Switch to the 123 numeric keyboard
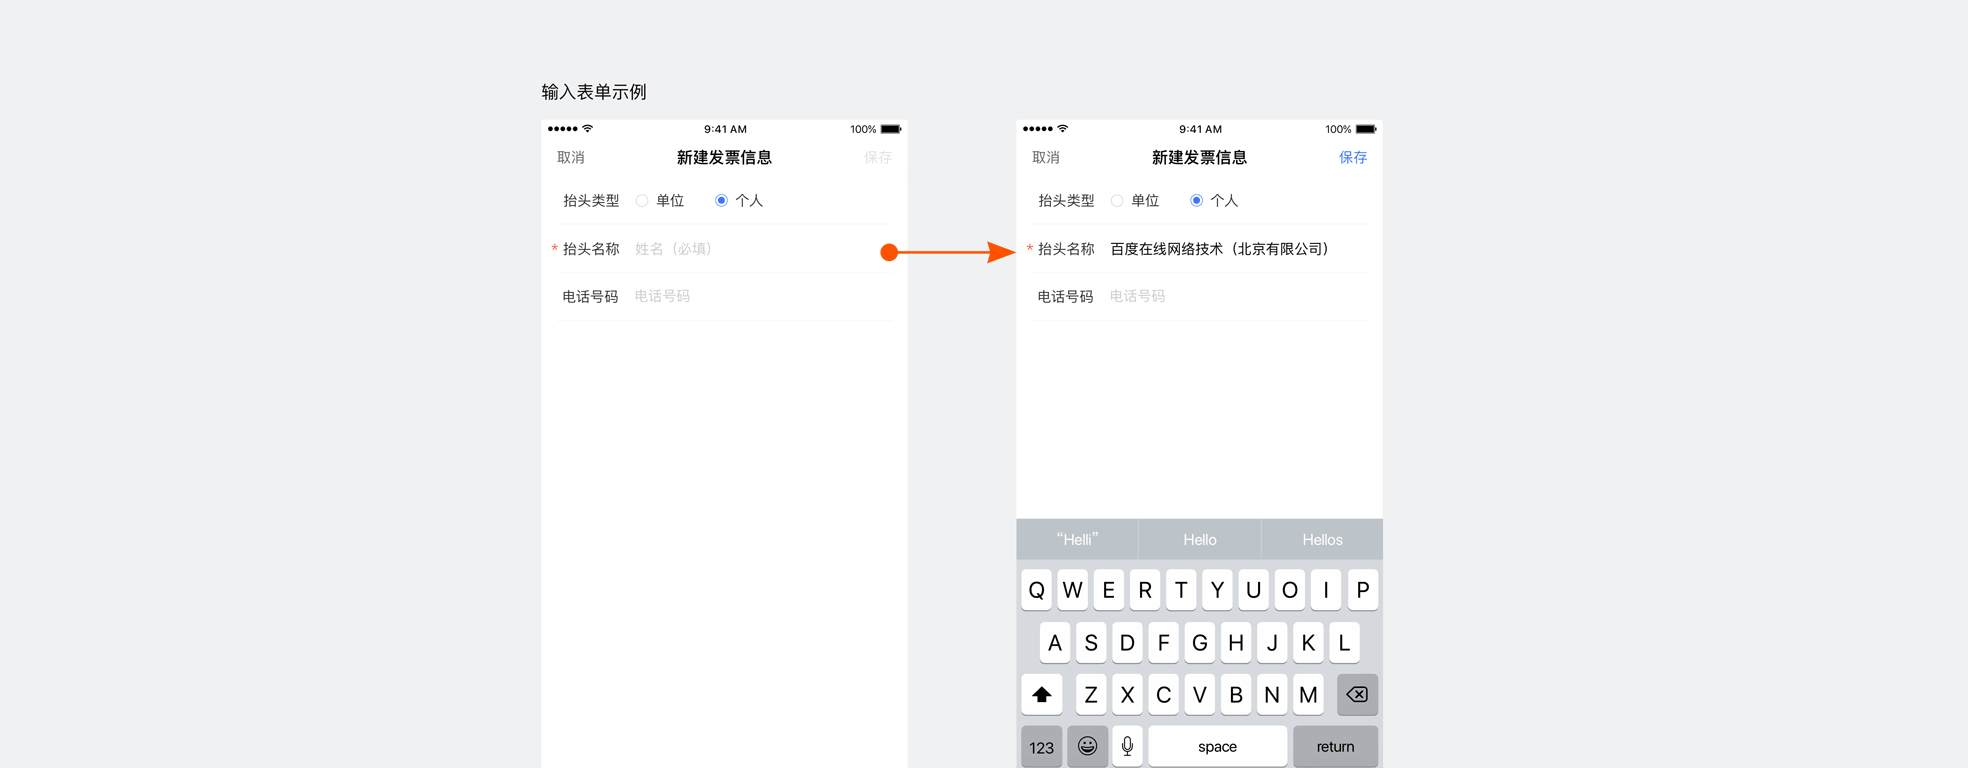 click(1041, 747)
